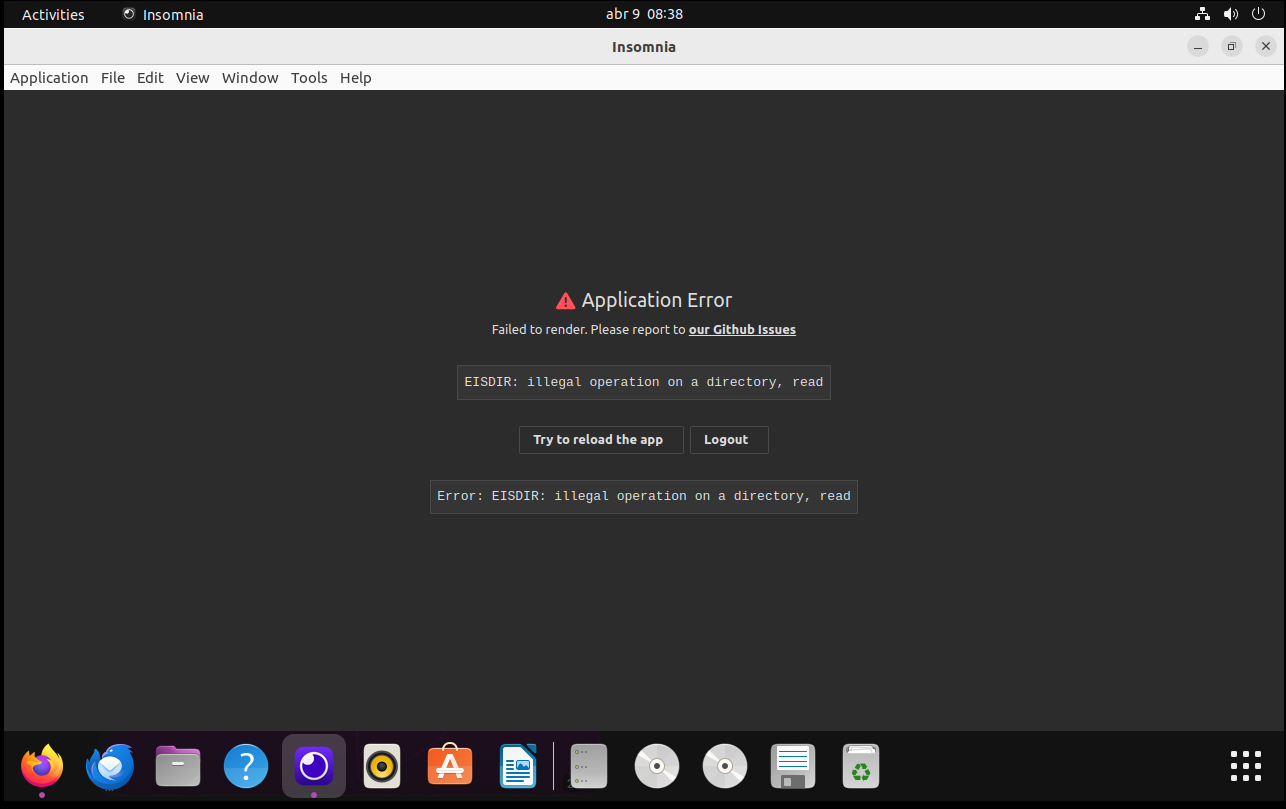Screen dimensions: 1286x809
Task: Launch Firefox from the dock
Action: (42, 767)
